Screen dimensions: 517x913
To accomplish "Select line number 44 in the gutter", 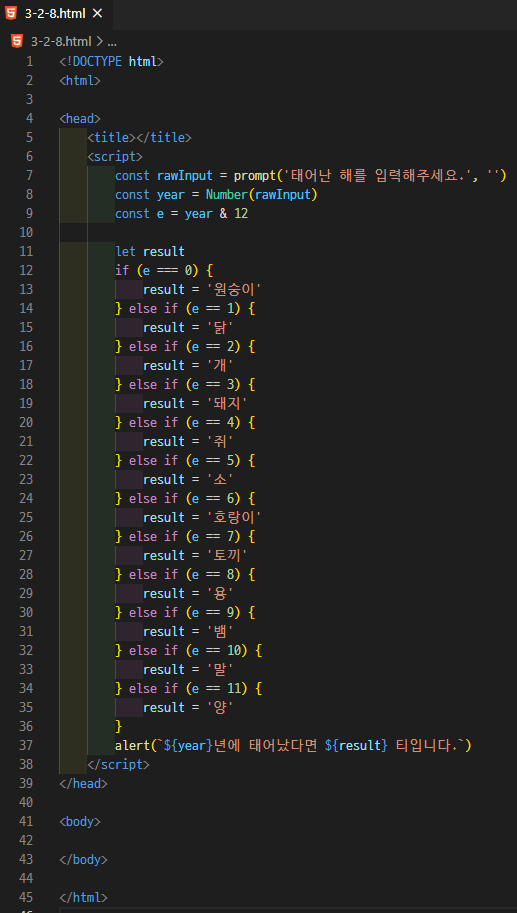I will coord(26,877).
